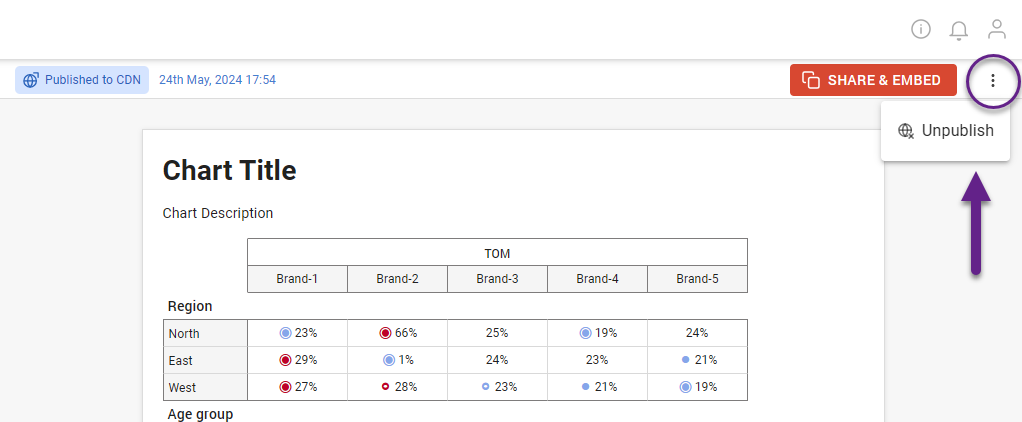Click the Published to CDN badge
The height and width of the screenshot is (422, 1022).
pyautogui.click(x=82, y=80)
